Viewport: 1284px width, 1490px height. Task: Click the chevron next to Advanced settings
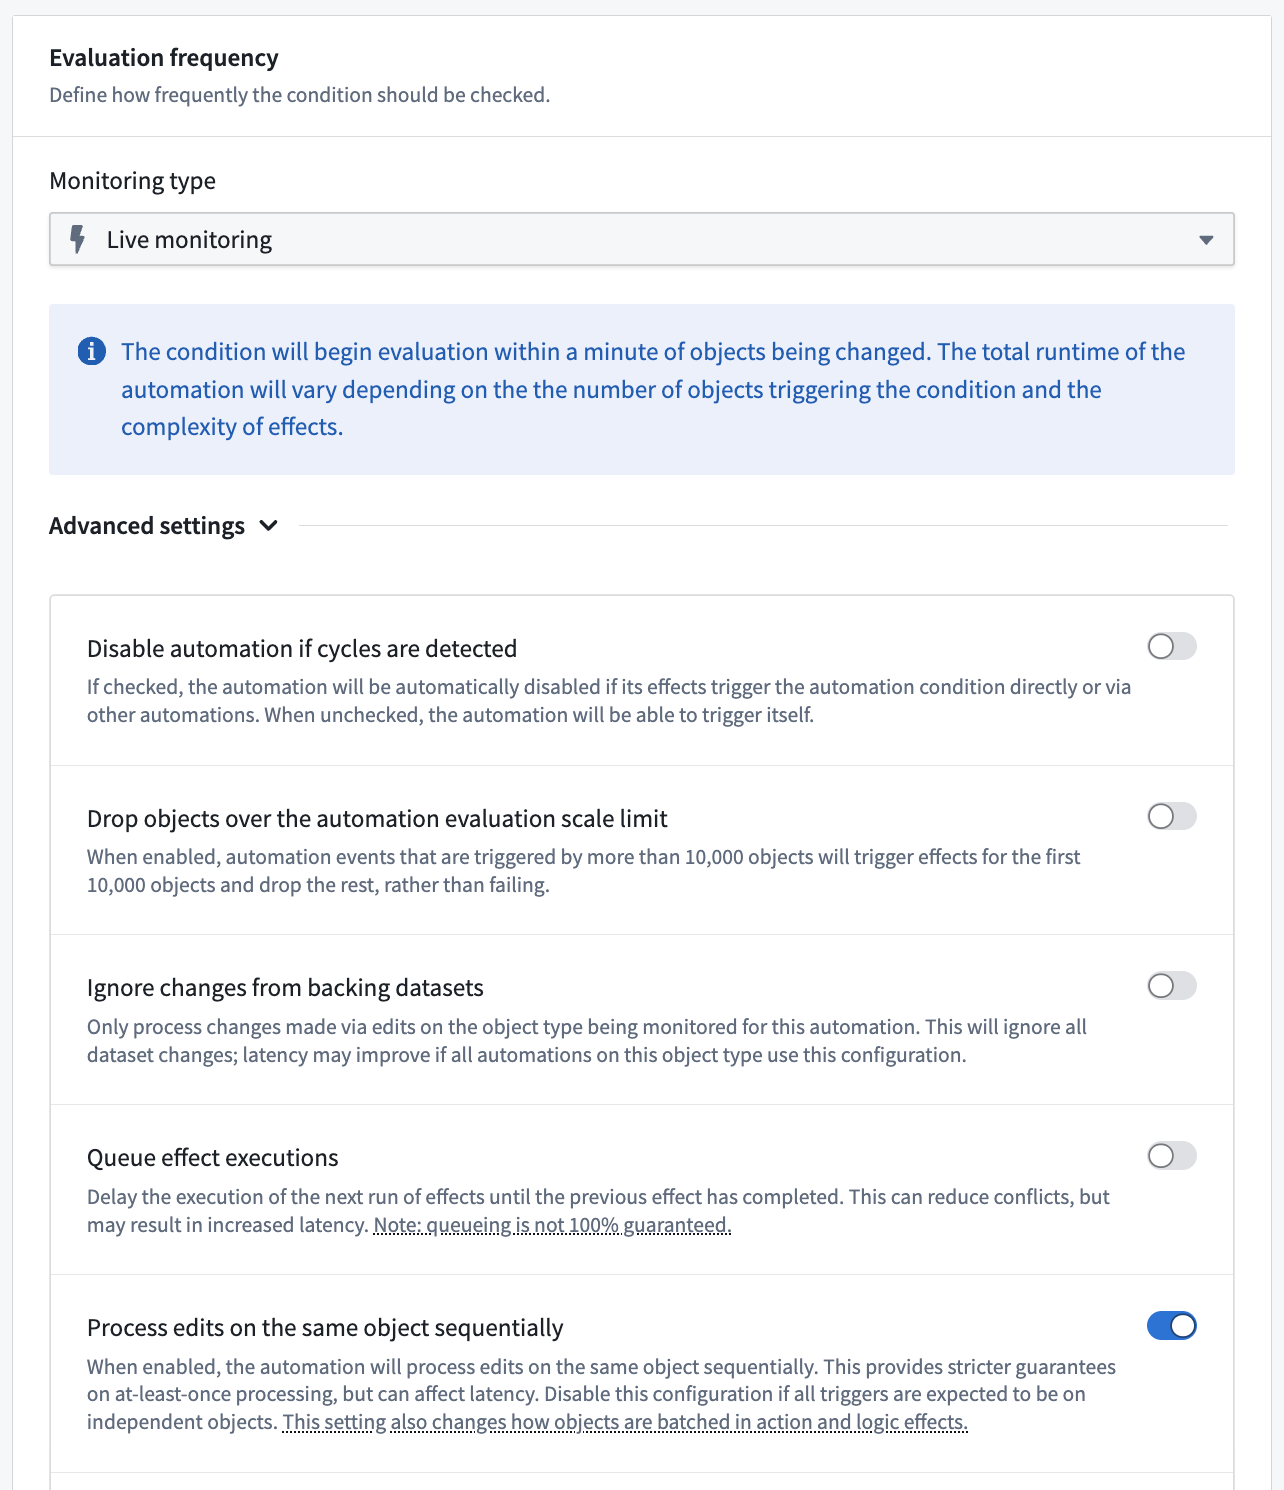pyautogui.click(x=268, y=525)
